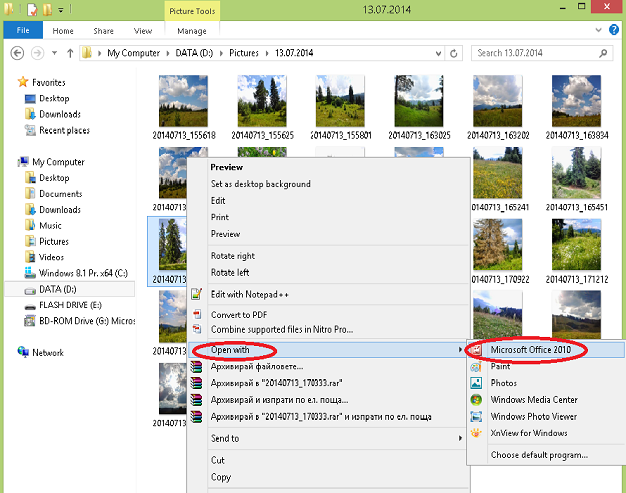Choose the XnView for Windows icon
The width and height of the screenshot is (626, 493).
click(x=476, y=433)
